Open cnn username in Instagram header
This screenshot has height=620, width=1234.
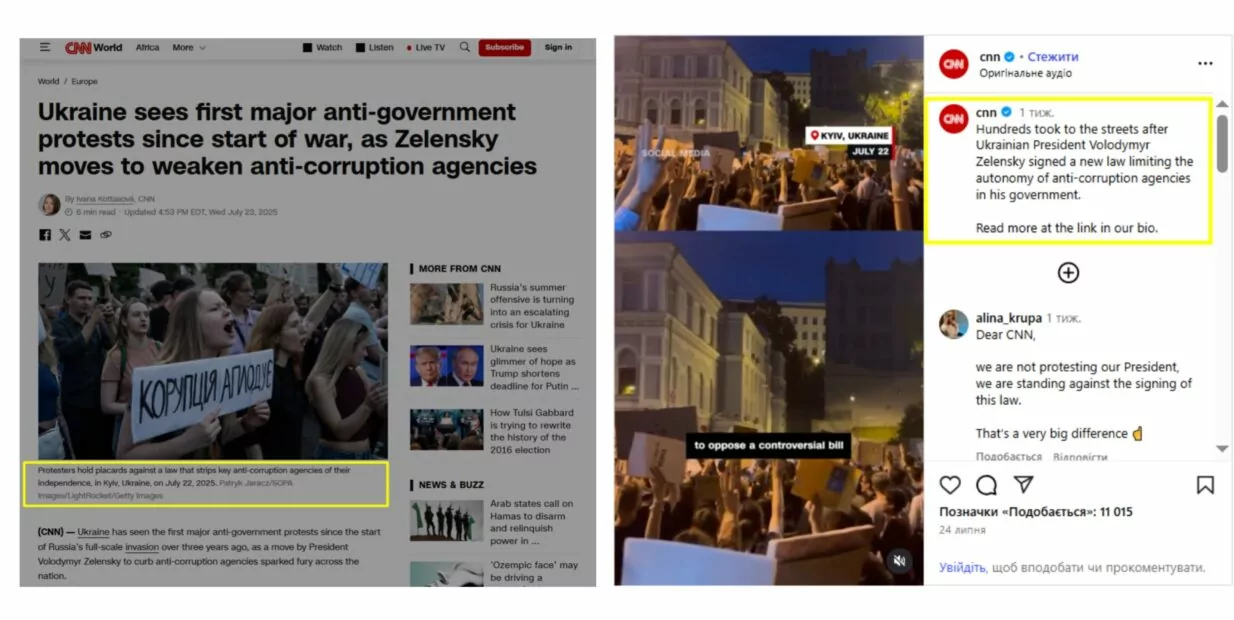(x=989, y=57)
